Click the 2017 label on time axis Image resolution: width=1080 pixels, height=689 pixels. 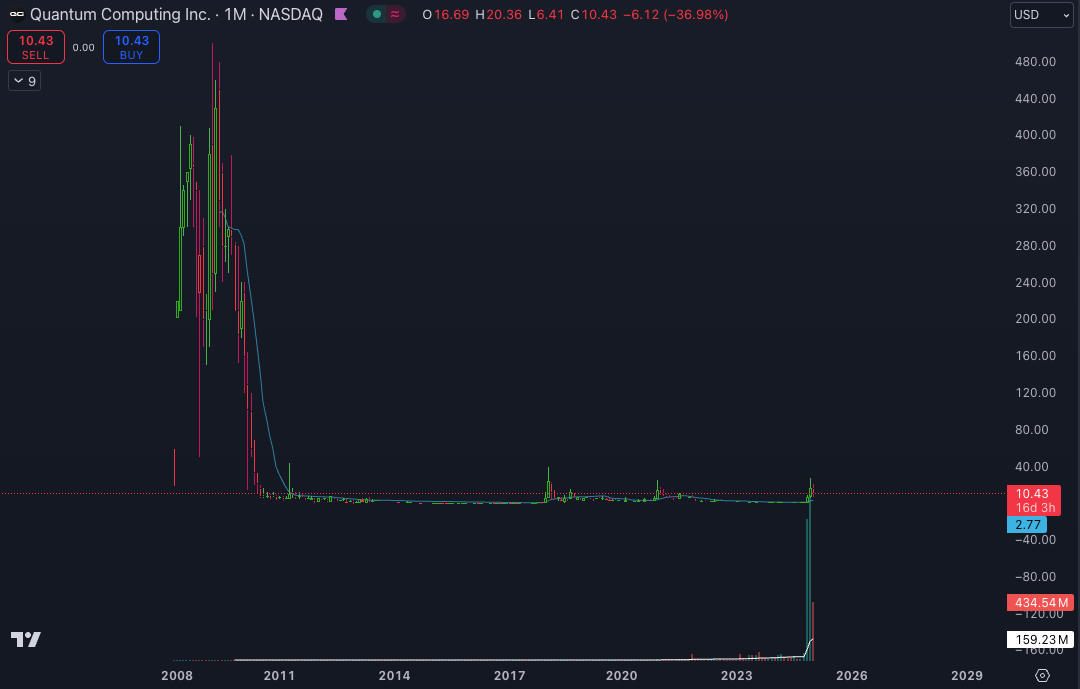coord(509,676)
